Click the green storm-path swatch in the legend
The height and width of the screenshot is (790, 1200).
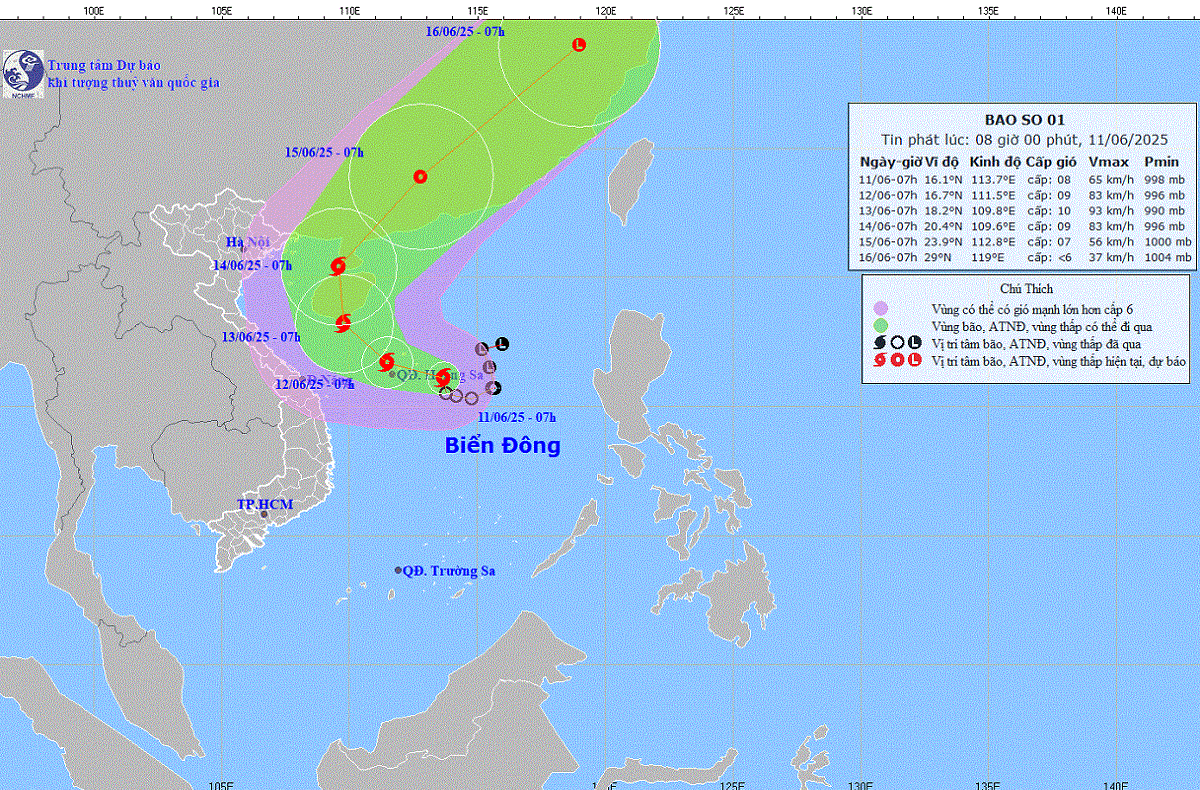(880, 325)
